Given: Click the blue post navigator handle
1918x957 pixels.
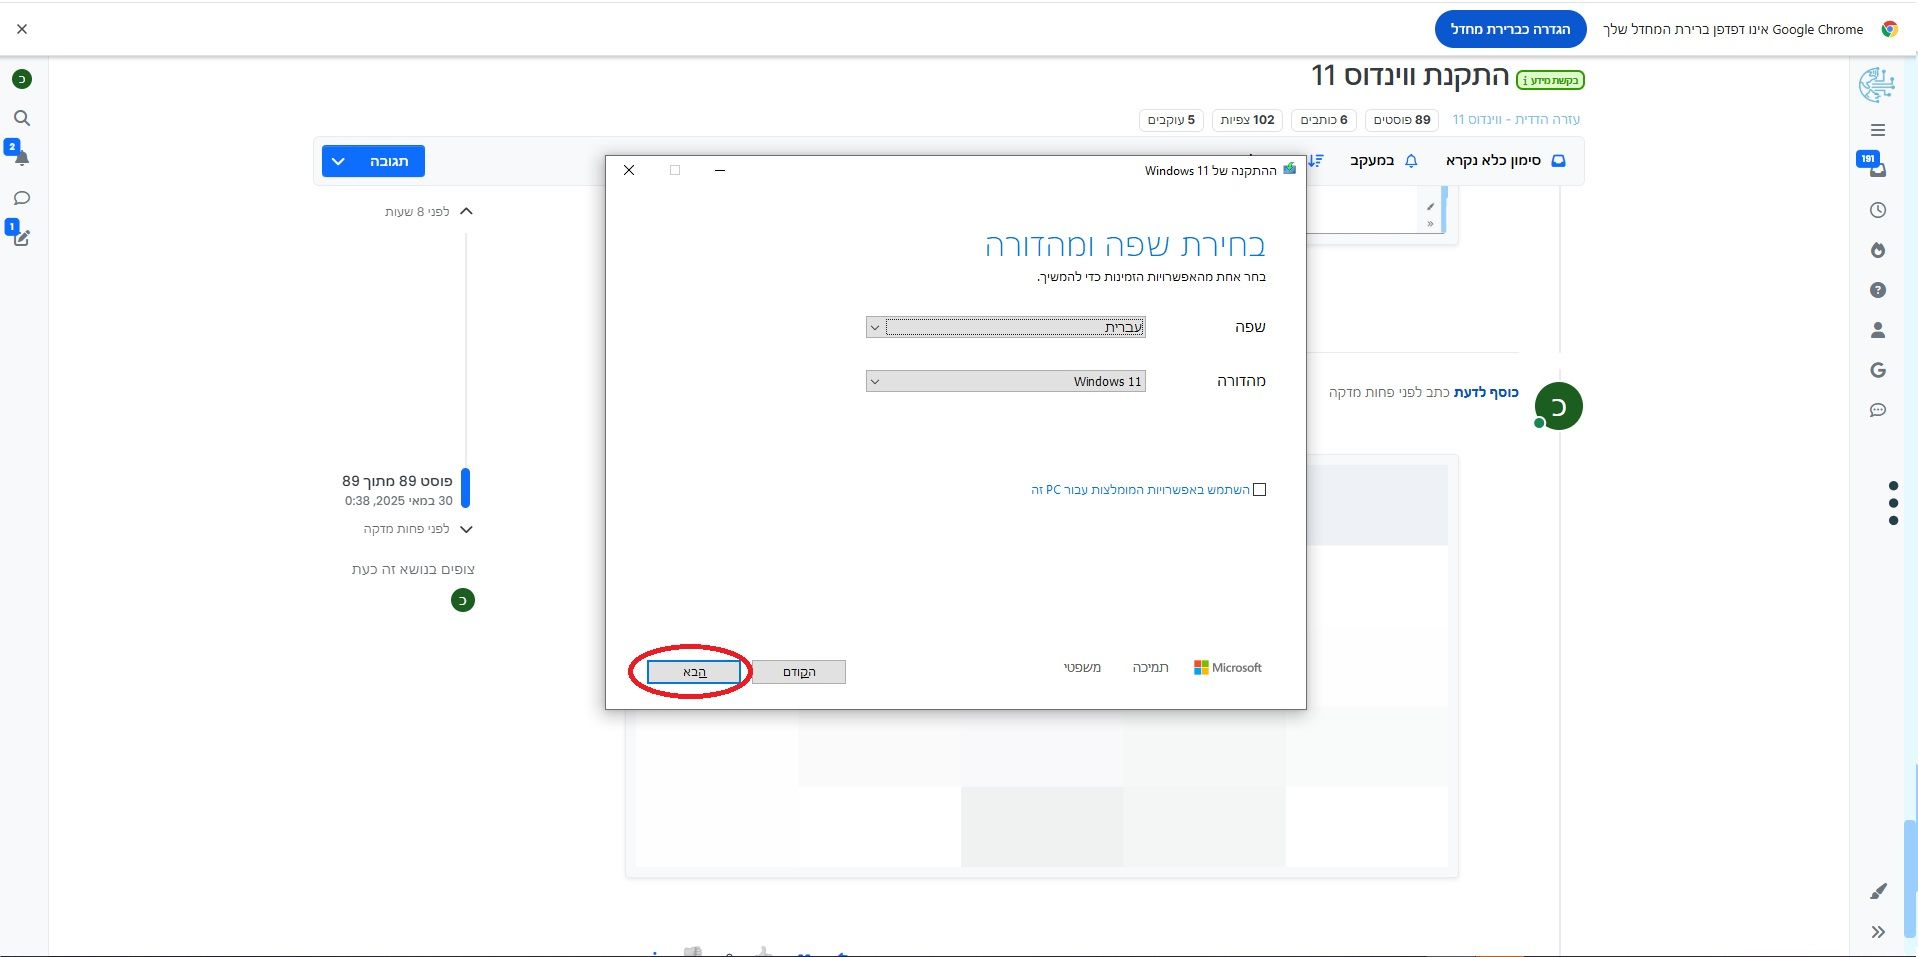Looking at the screenshot, I should tap(465, 488).
